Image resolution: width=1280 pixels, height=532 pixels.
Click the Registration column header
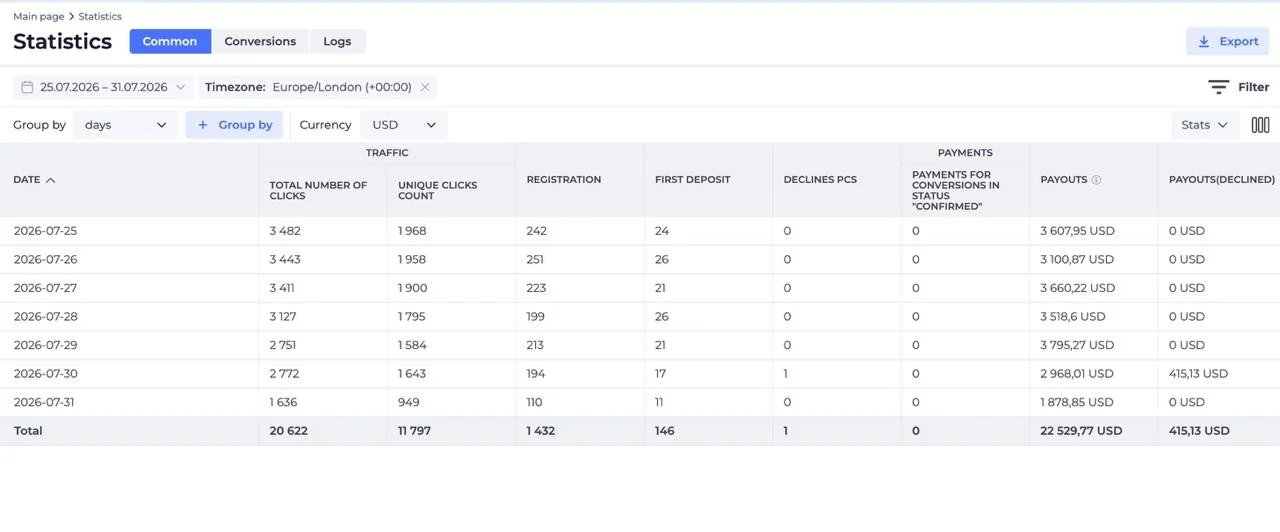pyautogui.click(x=564, y=180)
